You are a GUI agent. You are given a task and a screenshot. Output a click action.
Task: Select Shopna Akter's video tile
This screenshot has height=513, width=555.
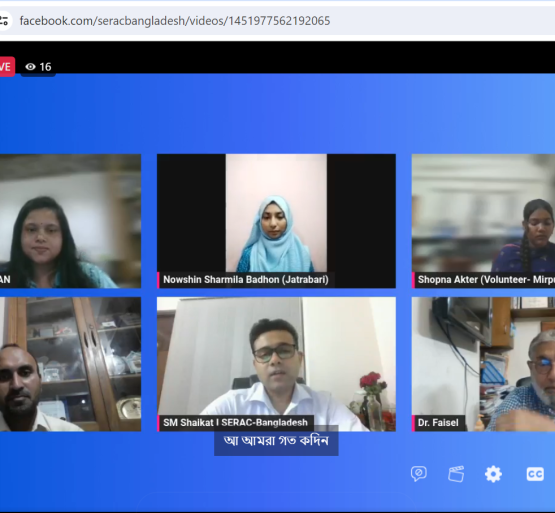pos(483,221)
